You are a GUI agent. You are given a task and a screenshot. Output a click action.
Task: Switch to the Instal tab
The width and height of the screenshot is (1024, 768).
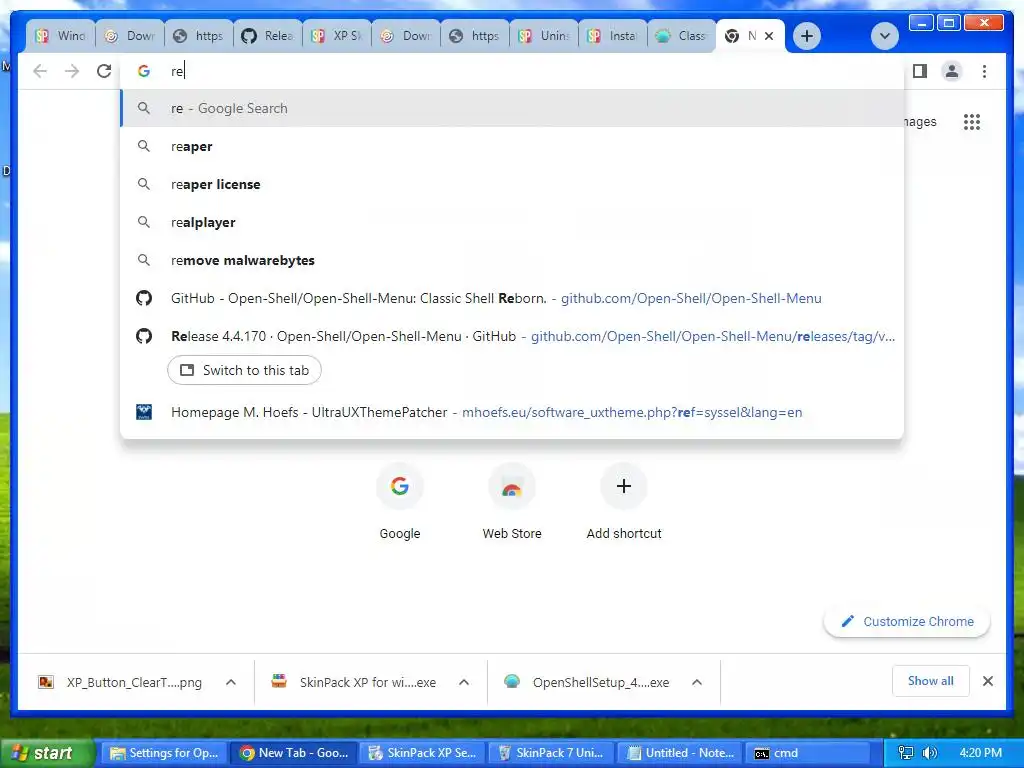613,36
